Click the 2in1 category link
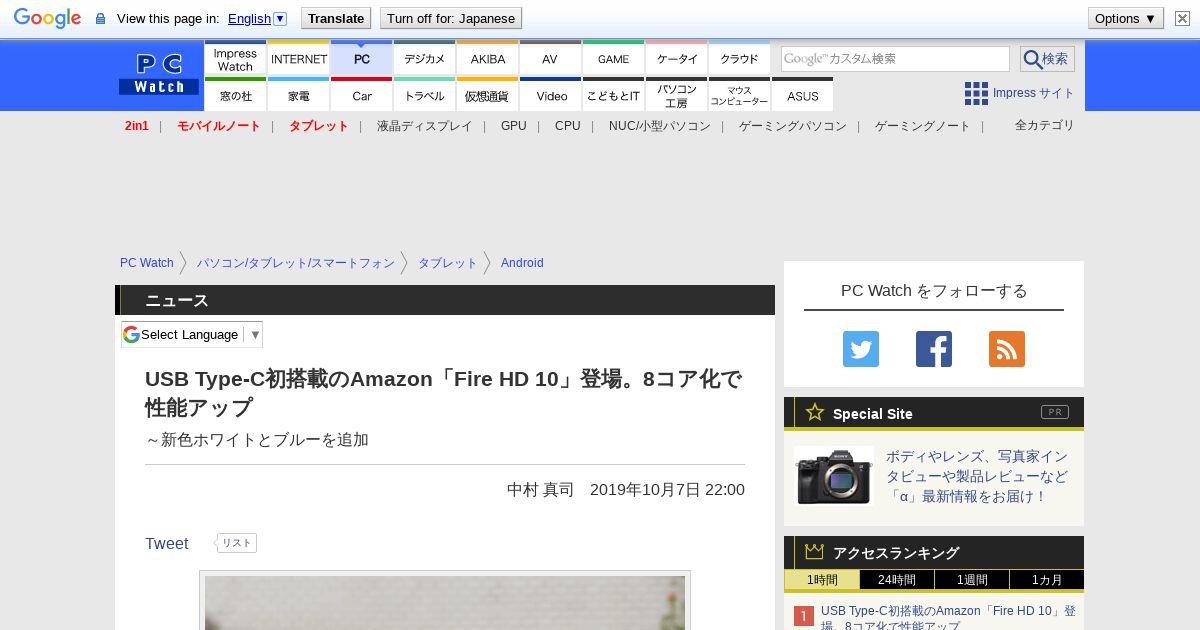 pyautogui.click(x=137, y=126)
